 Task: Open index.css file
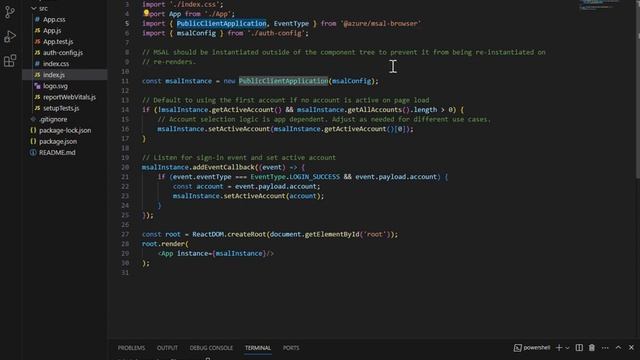coord(56,64)
